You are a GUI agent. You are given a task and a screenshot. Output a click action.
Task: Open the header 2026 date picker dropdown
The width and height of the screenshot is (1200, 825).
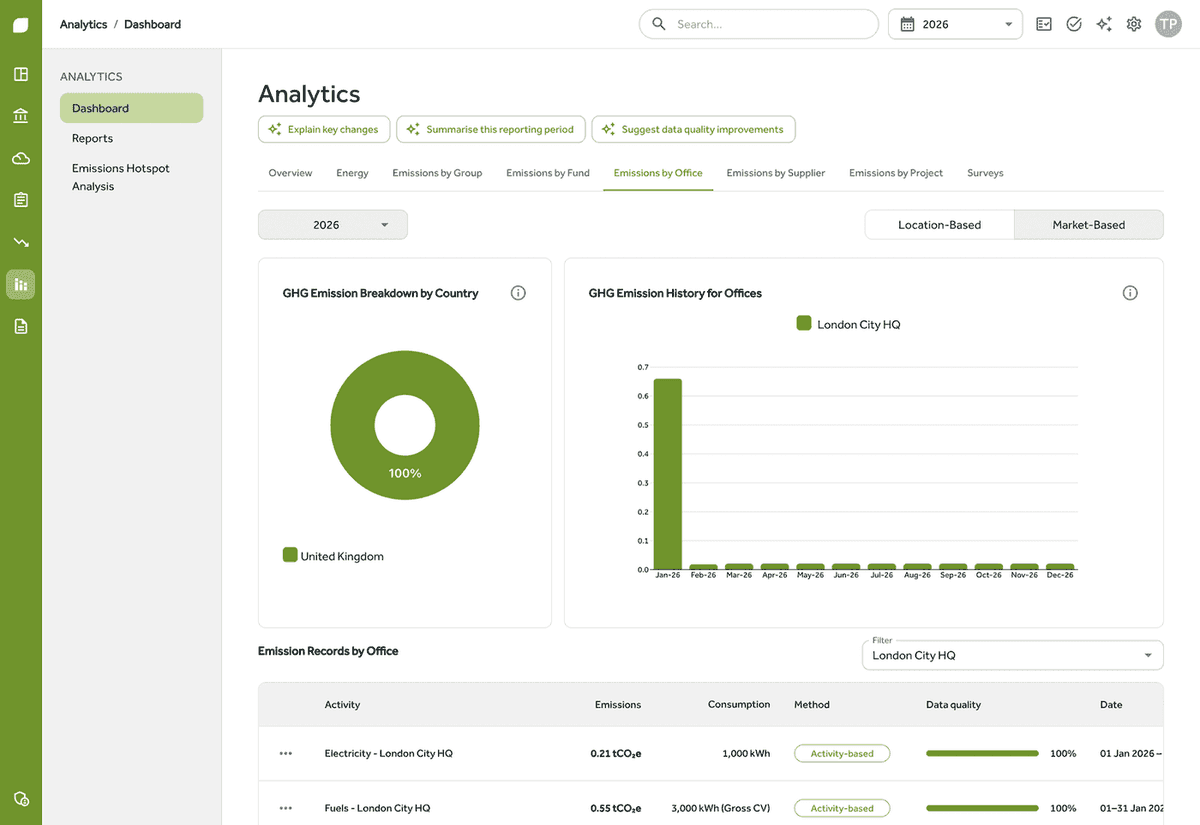click(955, 24)
